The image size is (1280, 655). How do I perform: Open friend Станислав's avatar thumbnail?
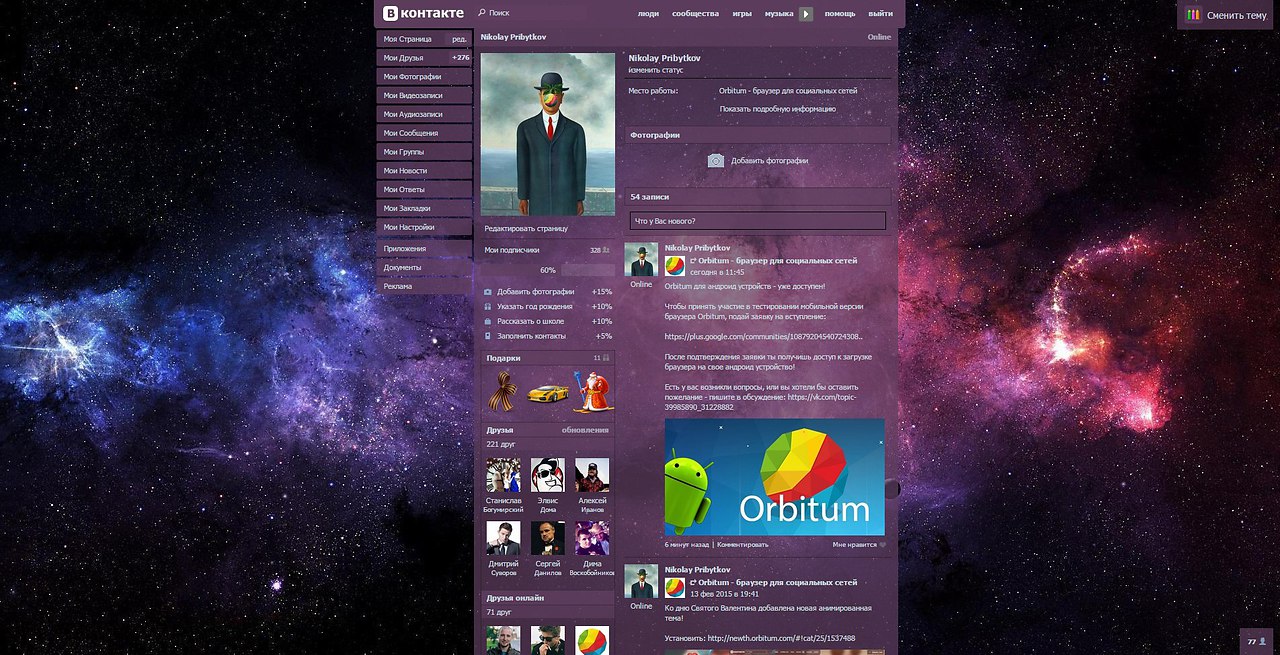(x=503, y=475)
